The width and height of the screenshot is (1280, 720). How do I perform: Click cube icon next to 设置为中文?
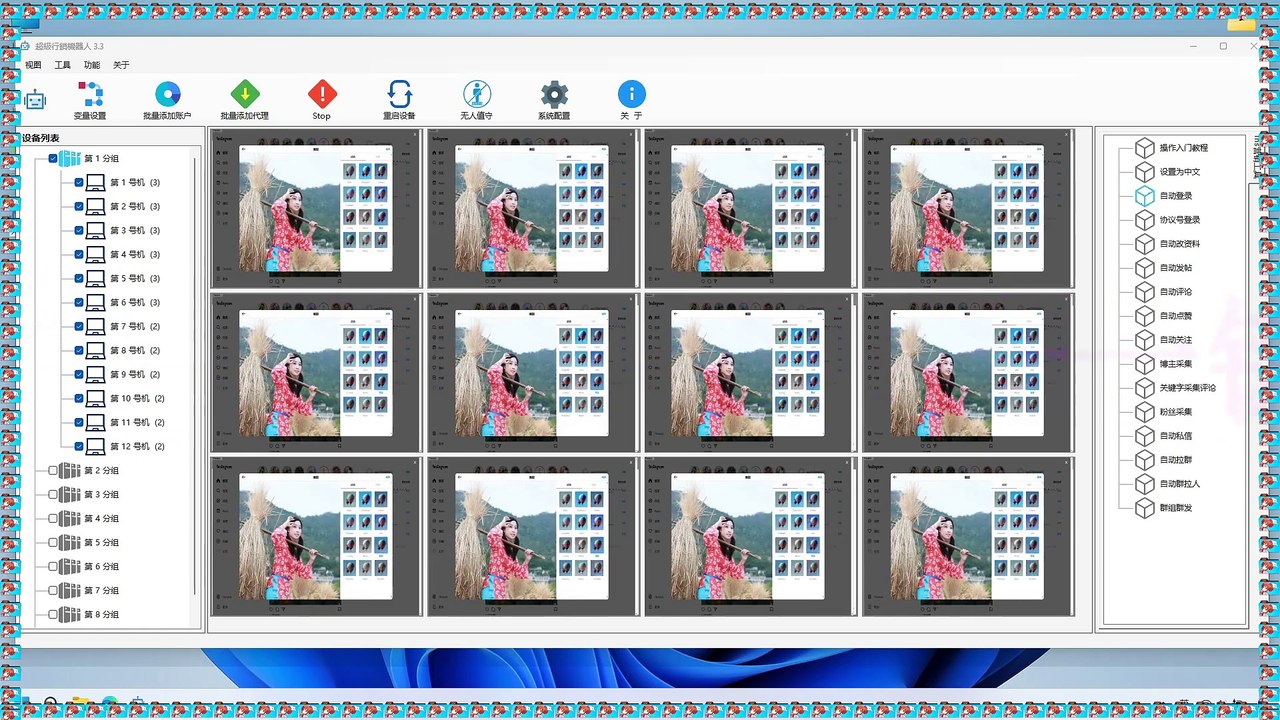click(1144, 172)
